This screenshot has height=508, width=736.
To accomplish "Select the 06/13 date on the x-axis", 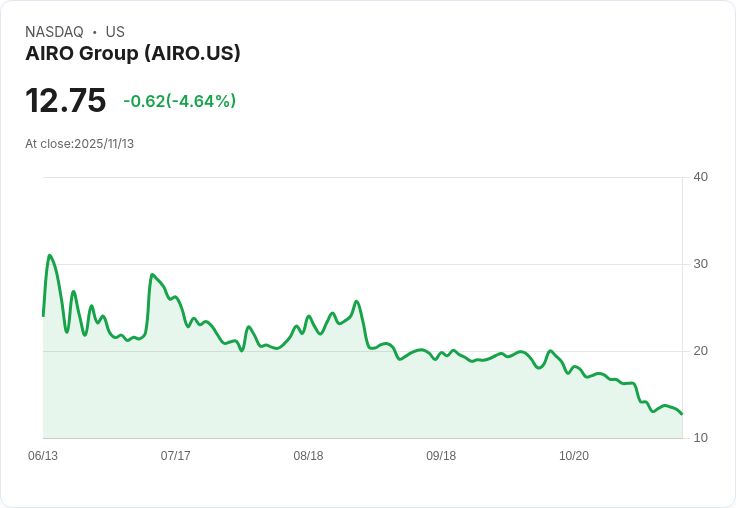I will pyautogui.click(x=43, y=456).
